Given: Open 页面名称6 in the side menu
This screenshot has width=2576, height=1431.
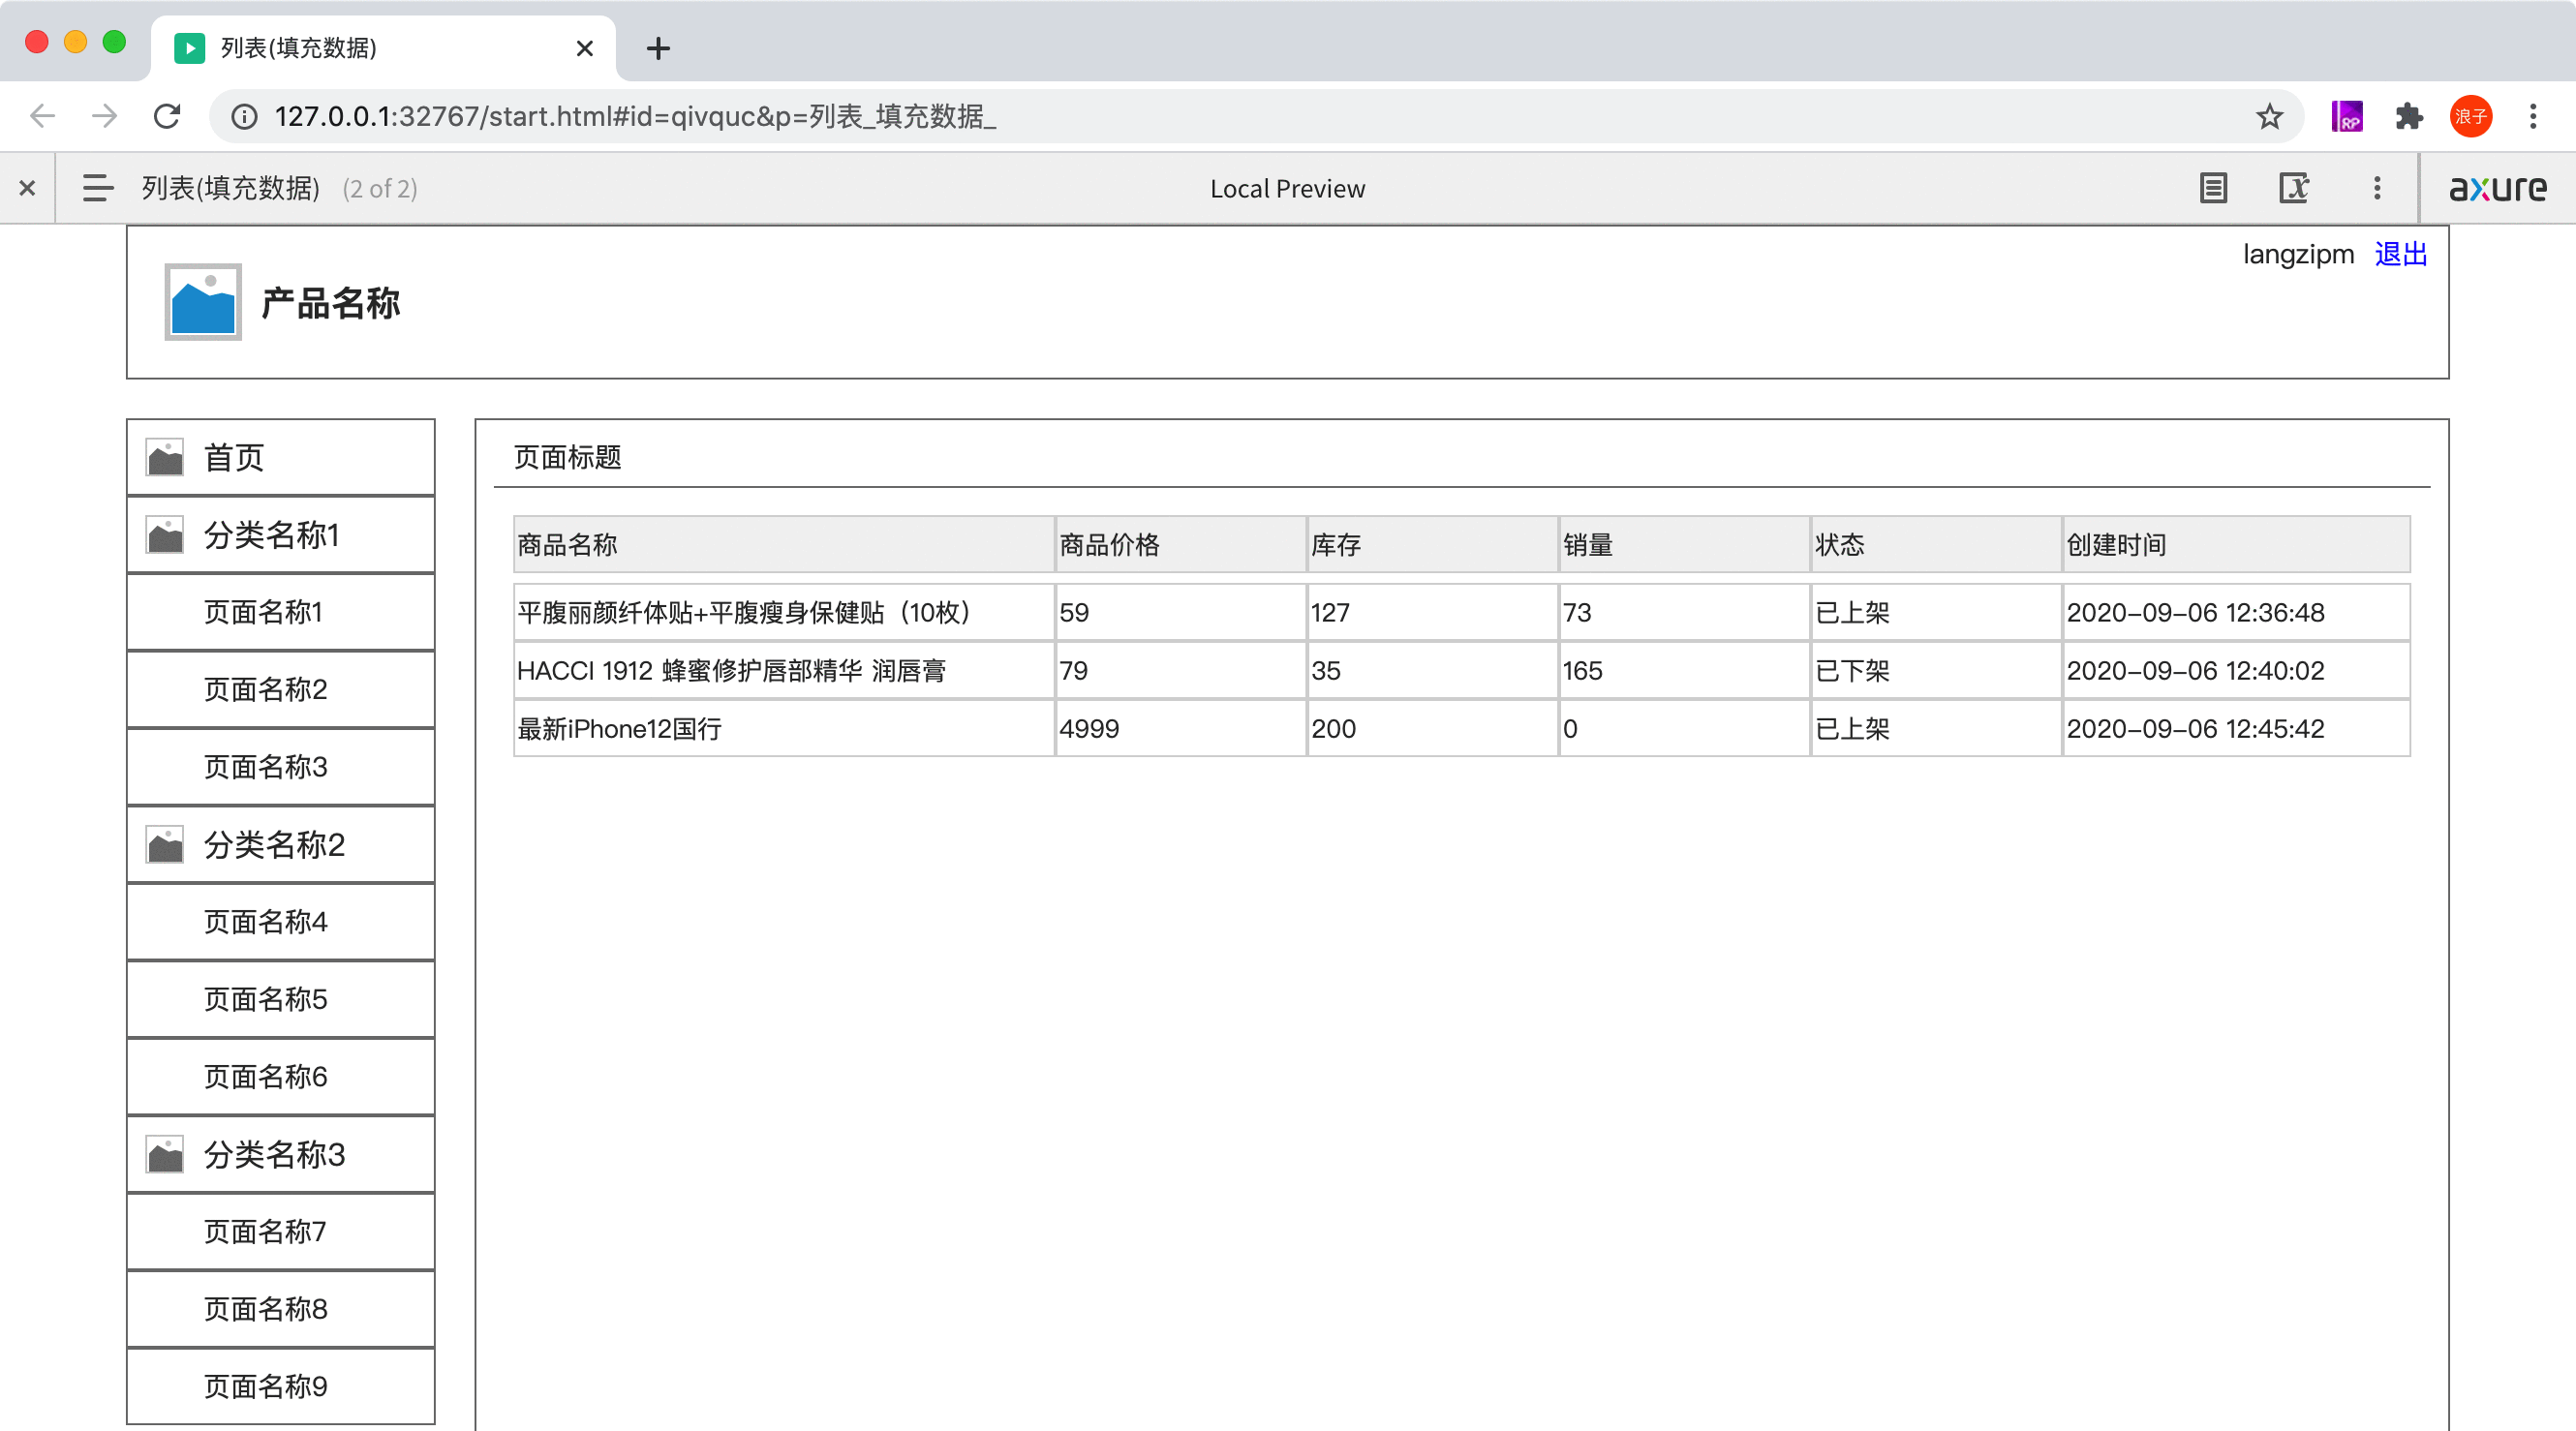Looking at the screenshot, I should tap(281, 1077).
